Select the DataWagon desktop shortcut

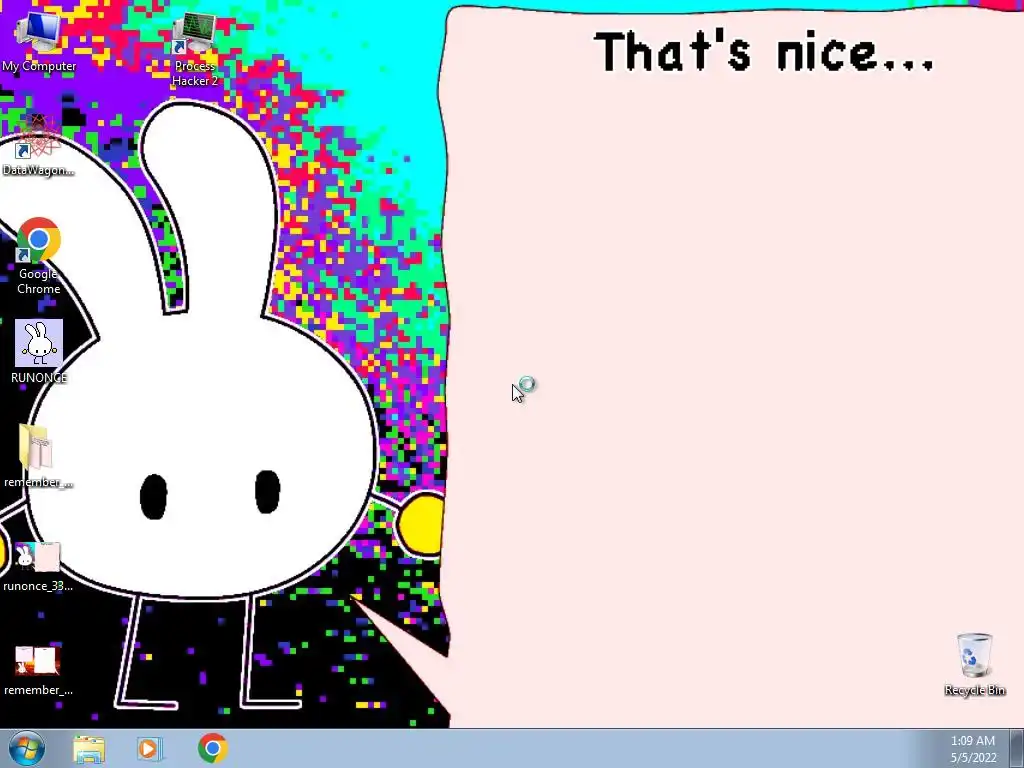click(39, 145)
